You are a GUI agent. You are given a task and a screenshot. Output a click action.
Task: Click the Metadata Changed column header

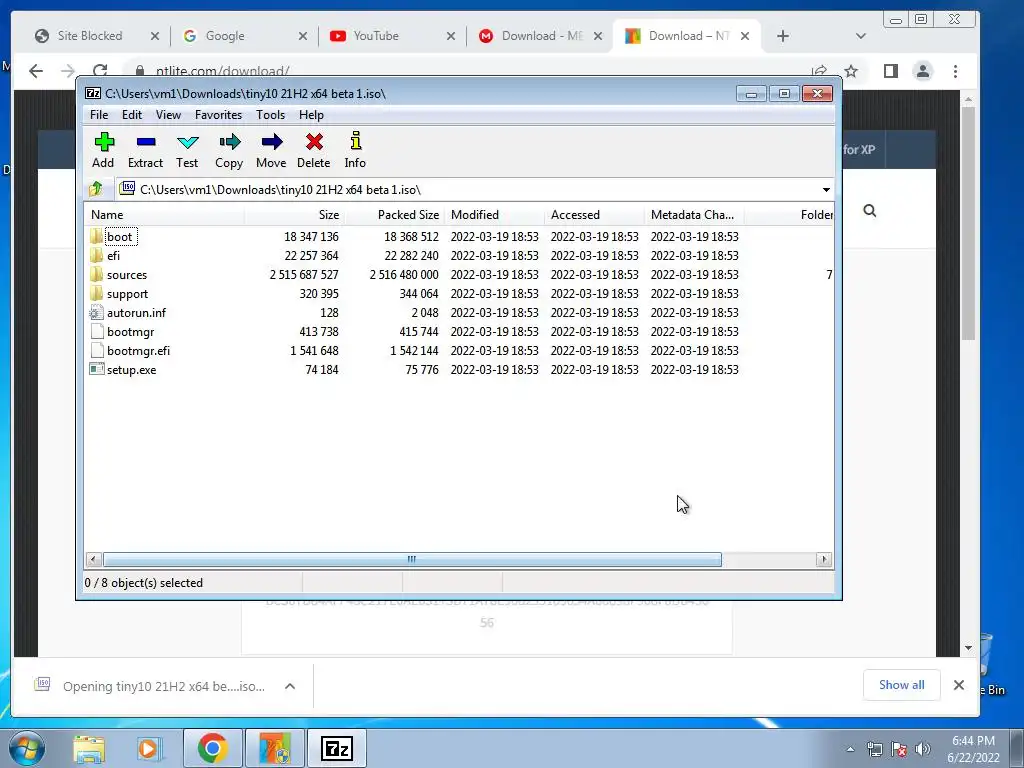694,215
